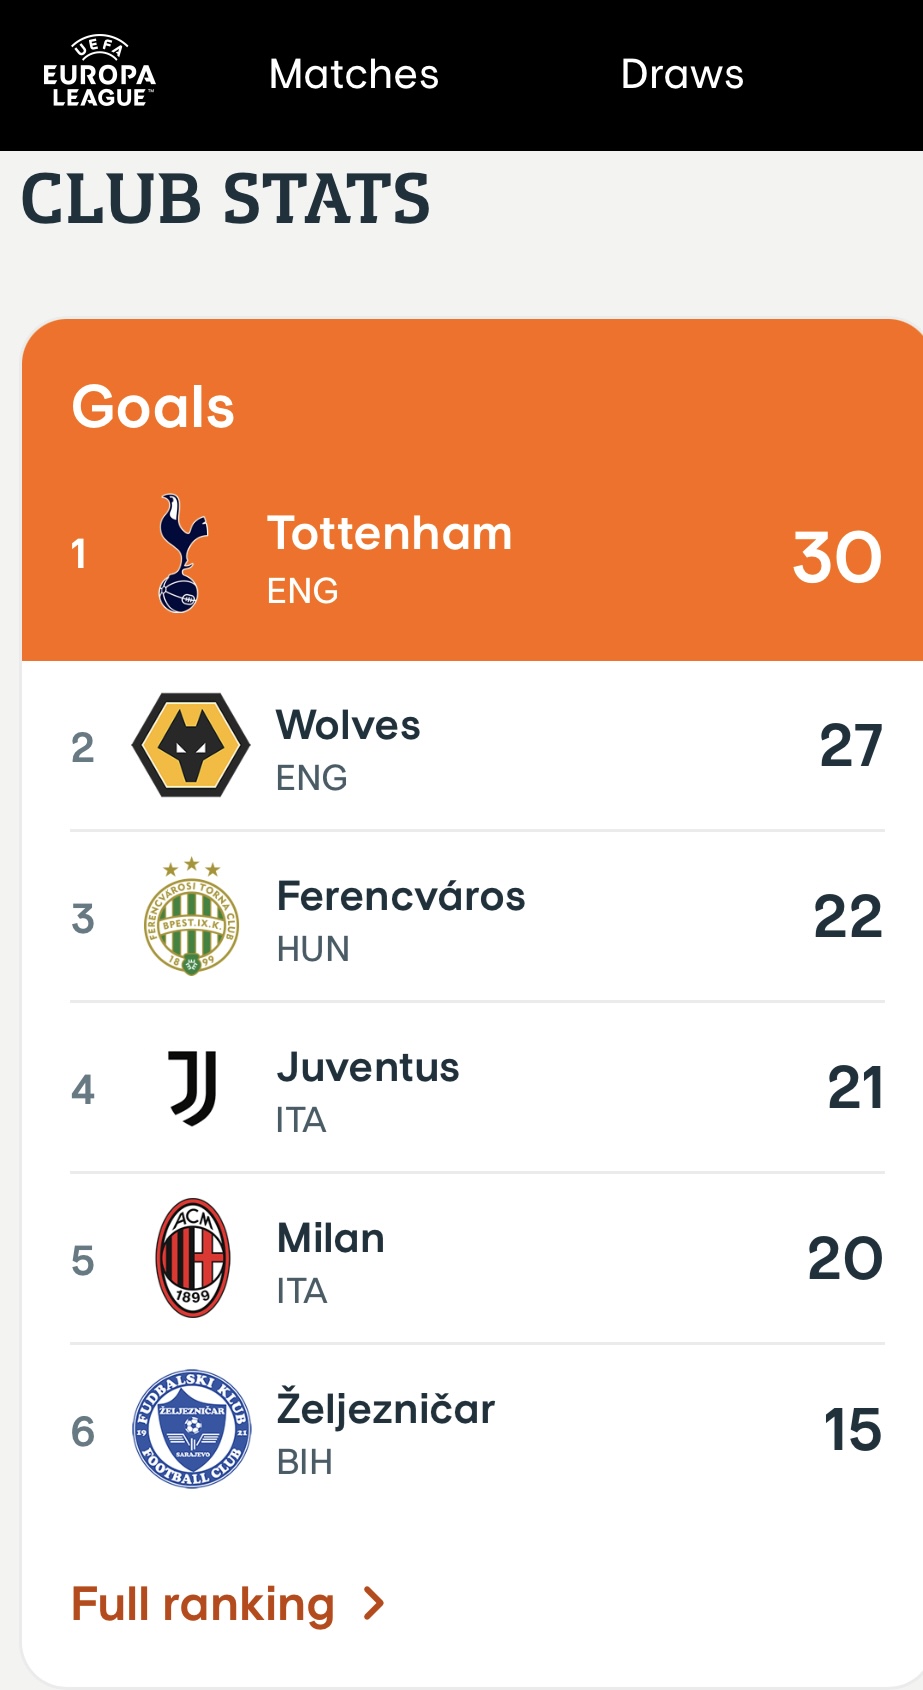Tap the AC Milan crest
This screenshot has width=923, height=1690.
coord(193,1258)
